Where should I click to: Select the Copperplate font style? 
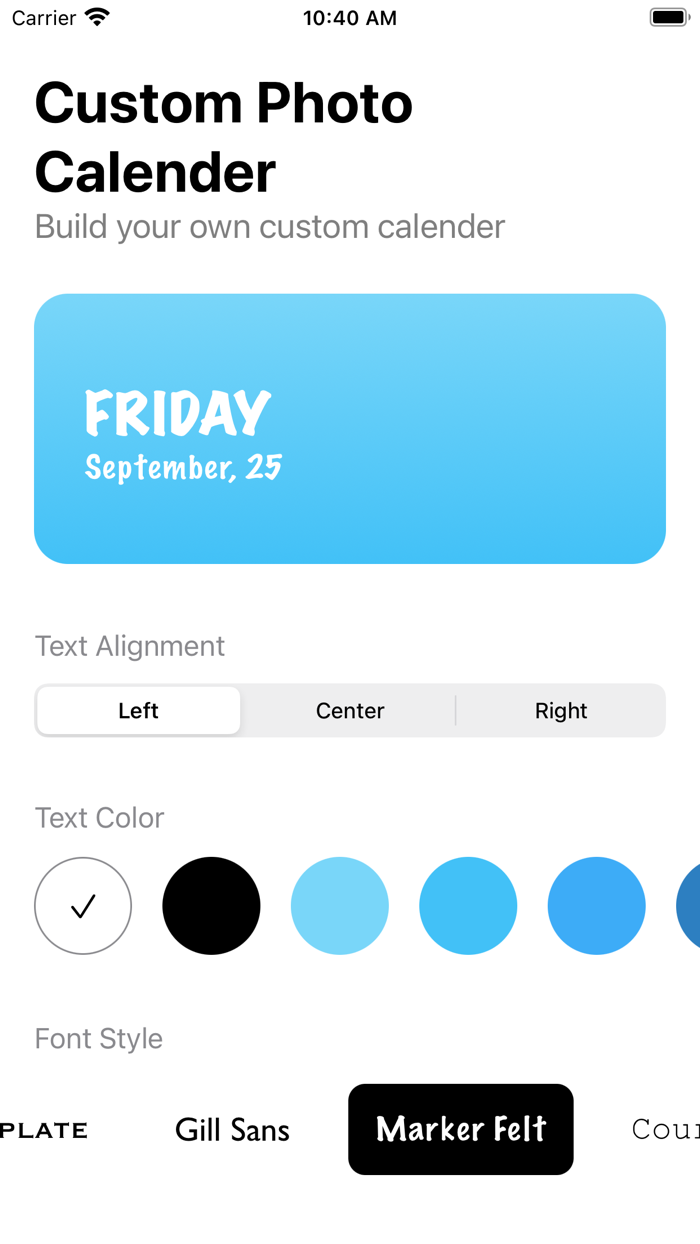point(44,1129)
